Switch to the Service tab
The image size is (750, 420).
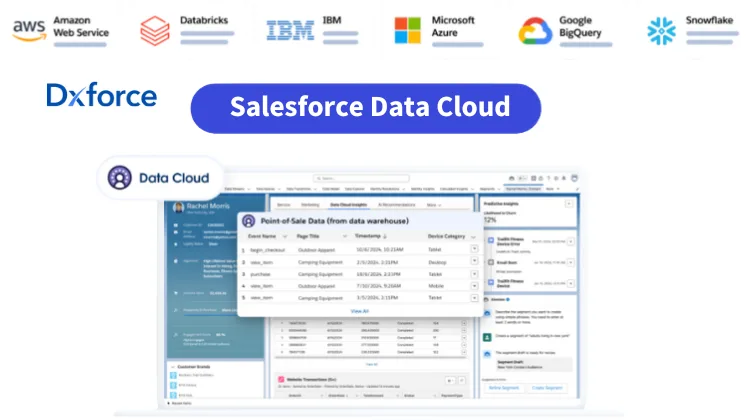284,205
